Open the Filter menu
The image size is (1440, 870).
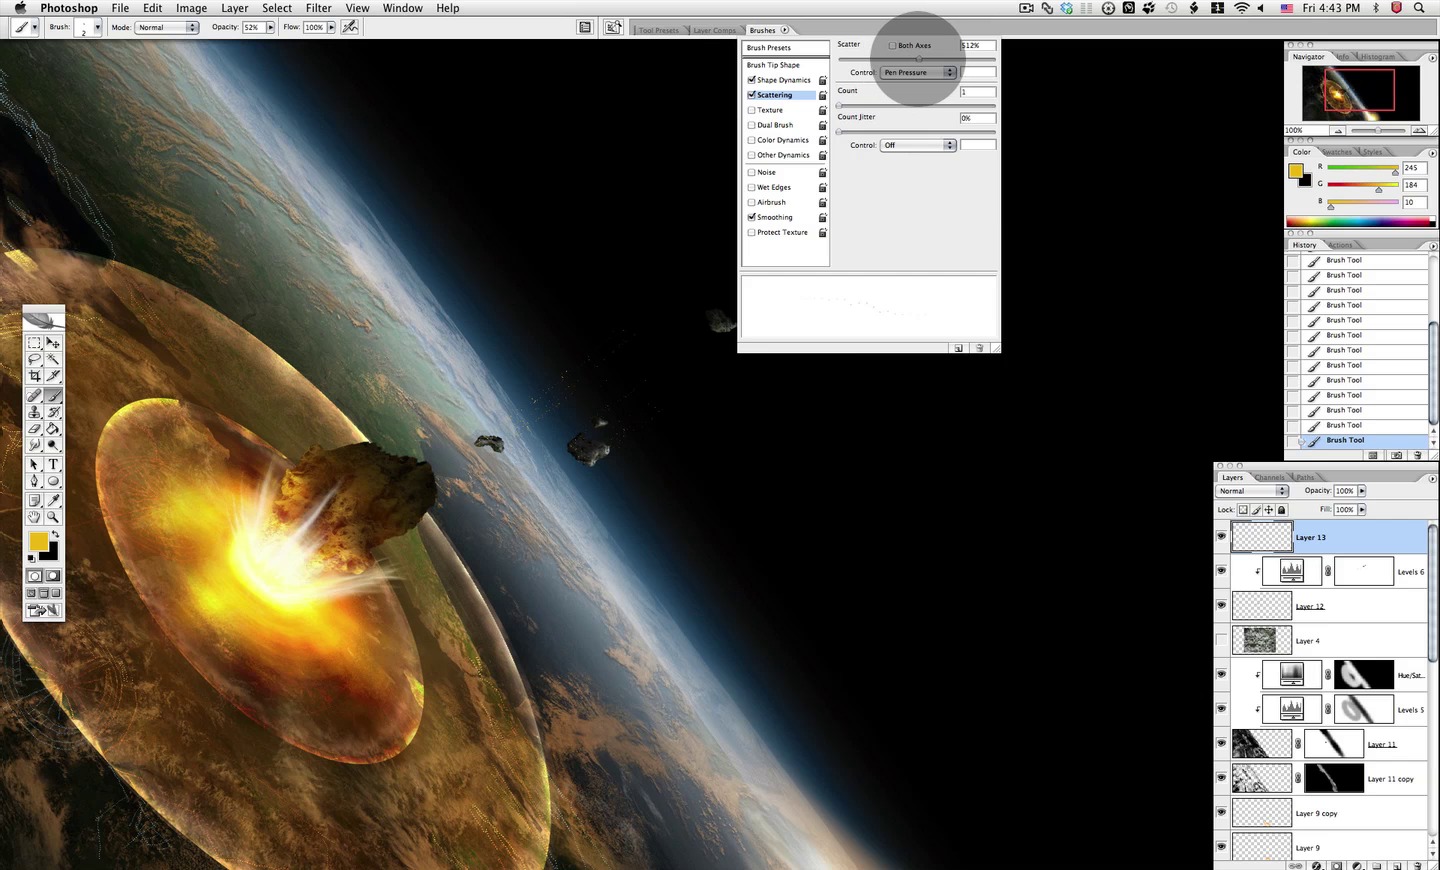(319, 8)
